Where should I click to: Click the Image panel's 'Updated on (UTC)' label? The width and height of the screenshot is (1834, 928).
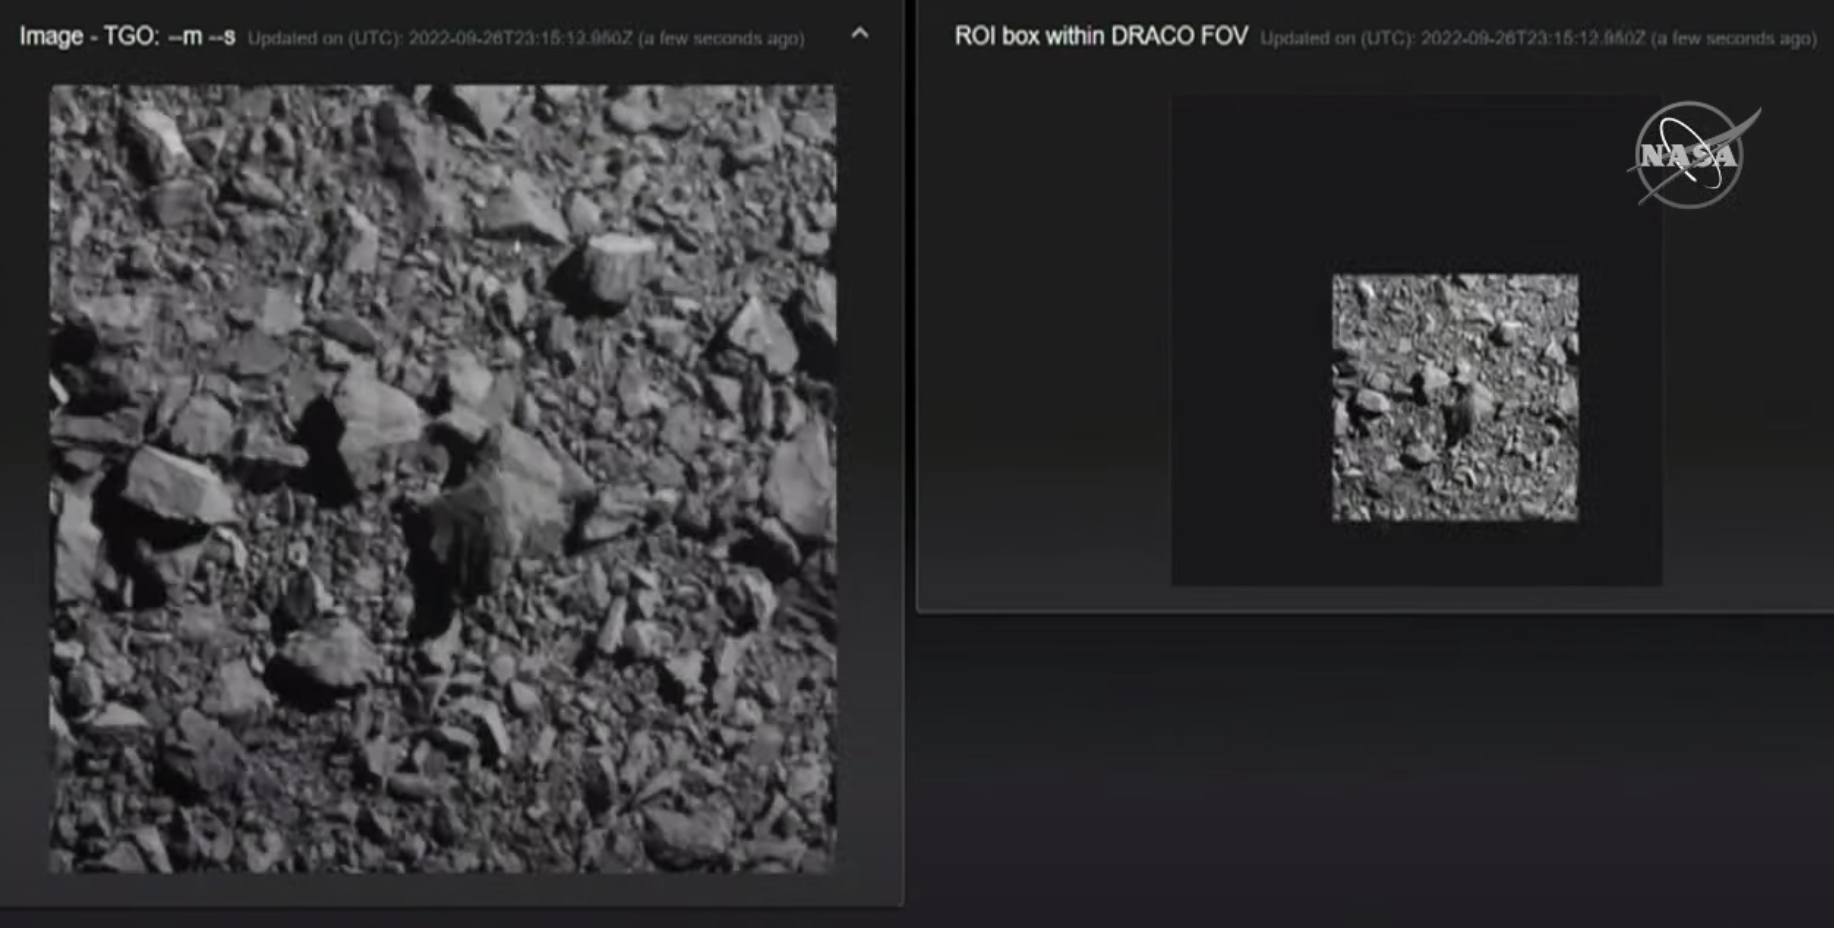coord(325,39)
